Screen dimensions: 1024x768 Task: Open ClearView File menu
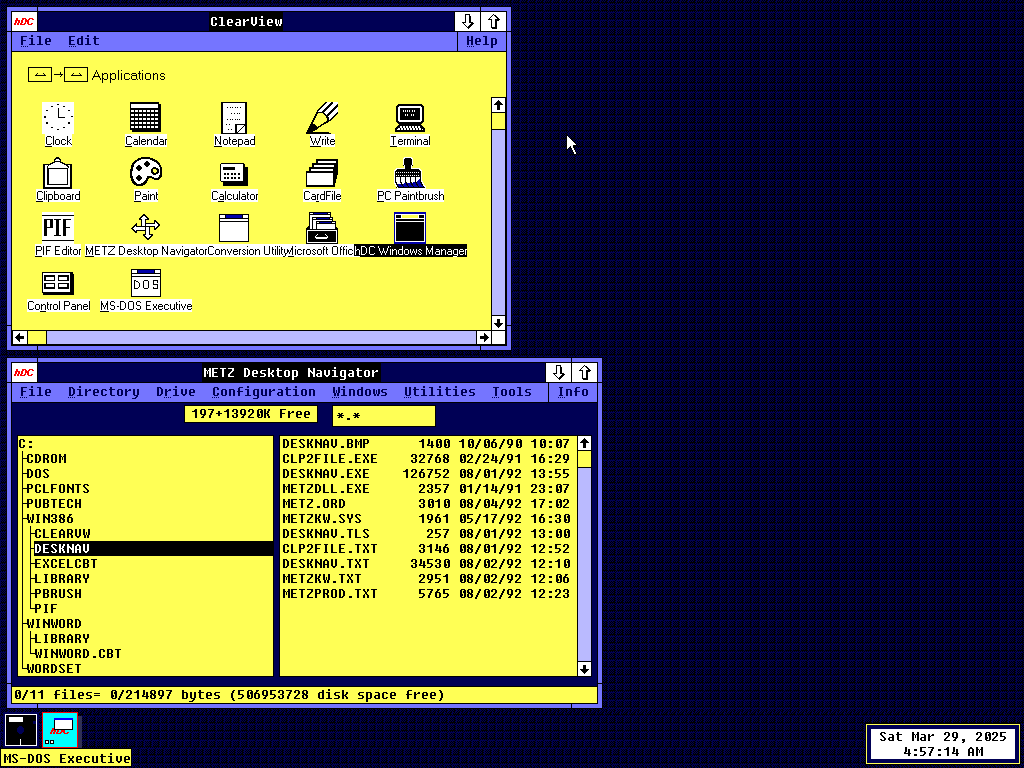coord(36,41)
